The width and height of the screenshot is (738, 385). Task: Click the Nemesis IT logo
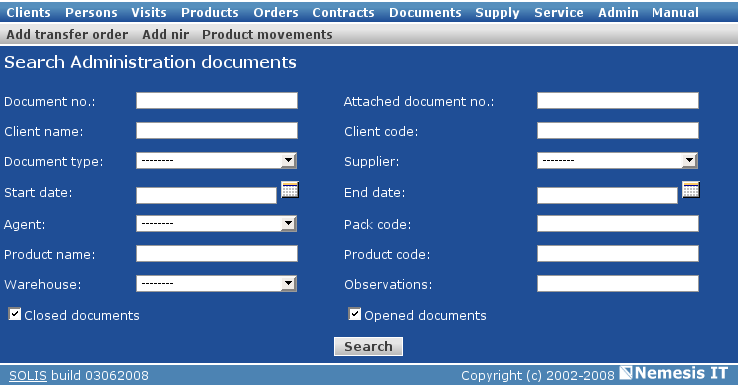tap(674, 373)
